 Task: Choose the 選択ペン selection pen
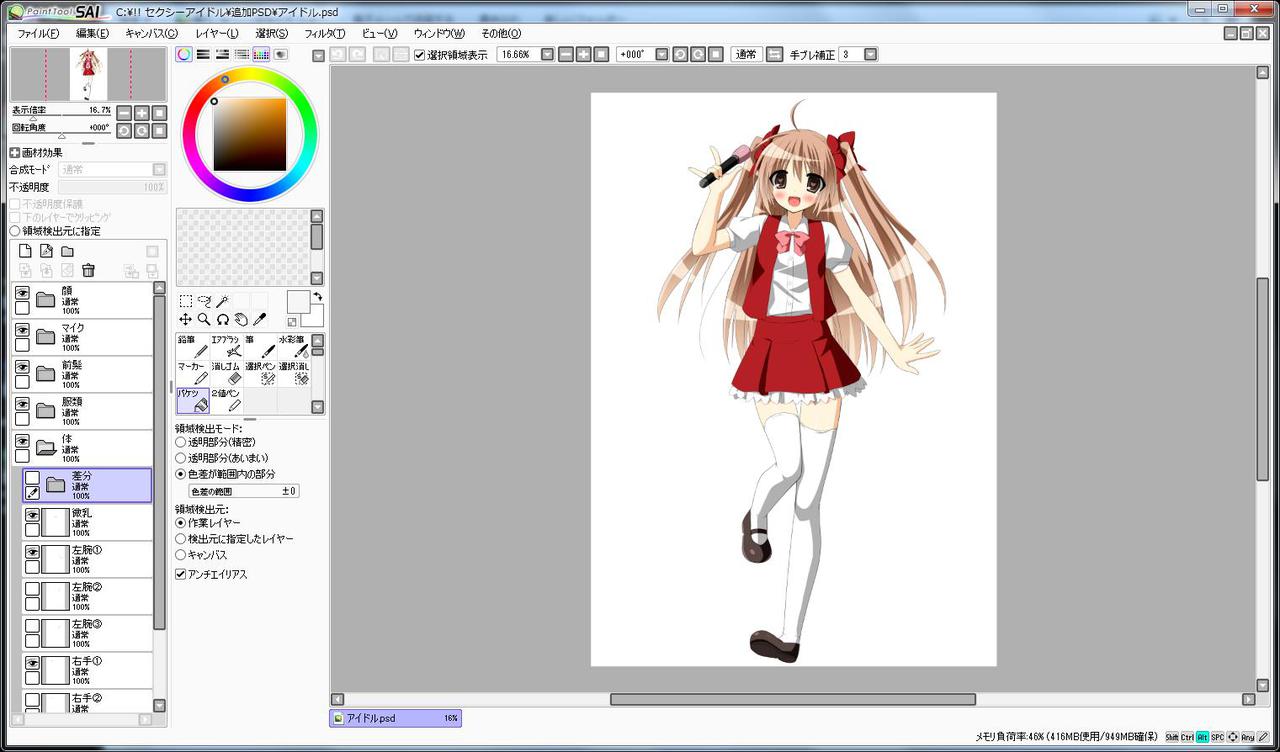point(259,373)
